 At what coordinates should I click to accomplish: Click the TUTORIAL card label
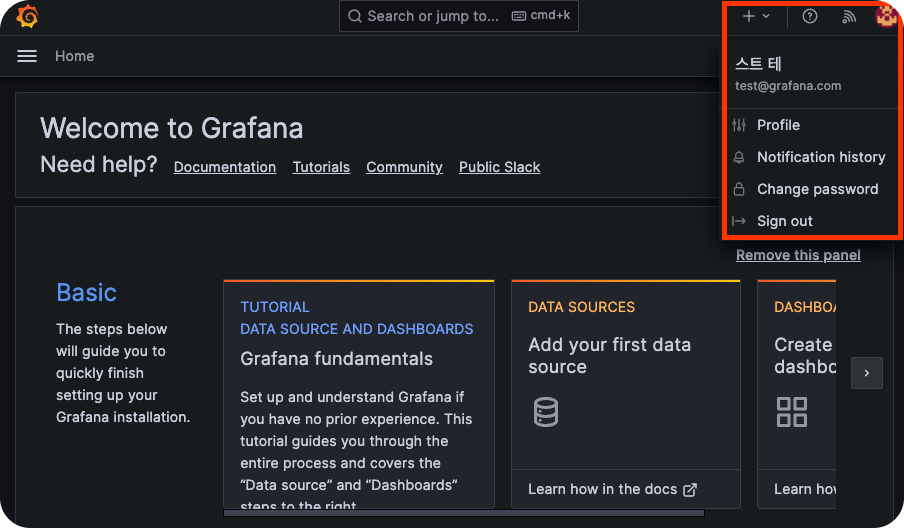[x=274, y=307]
